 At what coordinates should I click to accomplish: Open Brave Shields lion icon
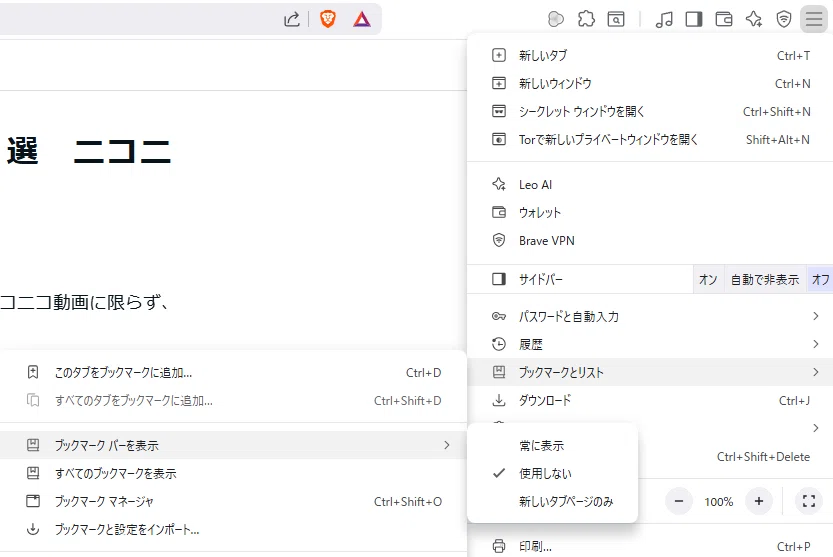click(x=328, y=20)
